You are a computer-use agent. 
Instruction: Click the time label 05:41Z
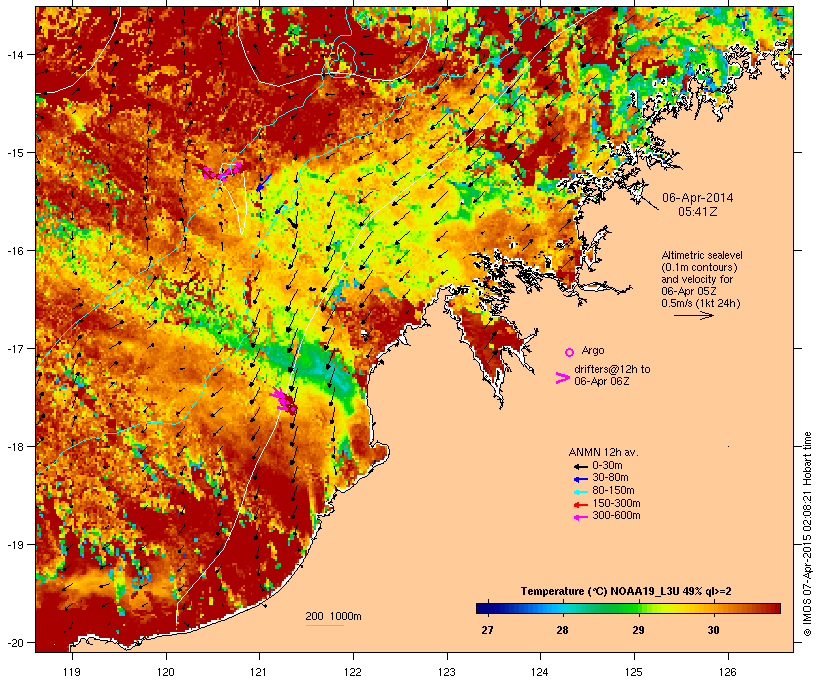(698, 212)
